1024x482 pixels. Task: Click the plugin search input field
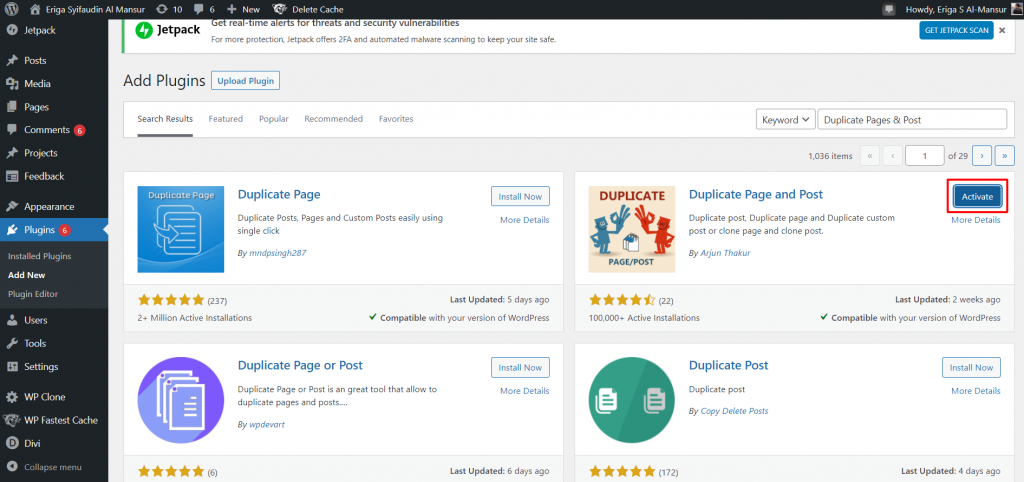(x=912, y=120)
